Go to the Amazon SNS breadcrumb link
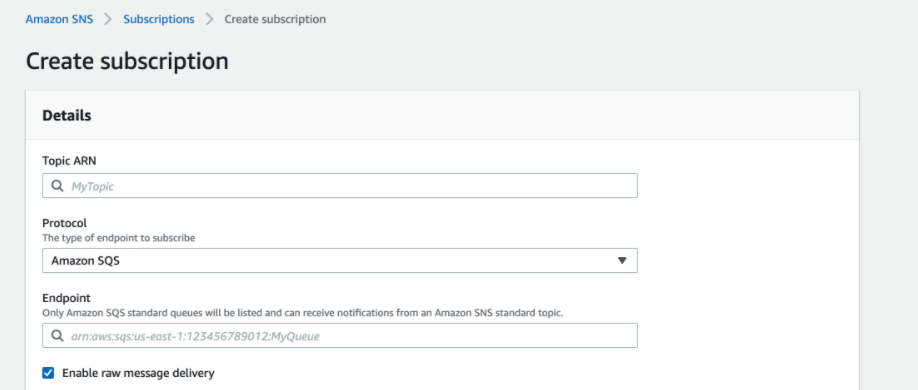The image size is (918, 390). coord(59,19)
